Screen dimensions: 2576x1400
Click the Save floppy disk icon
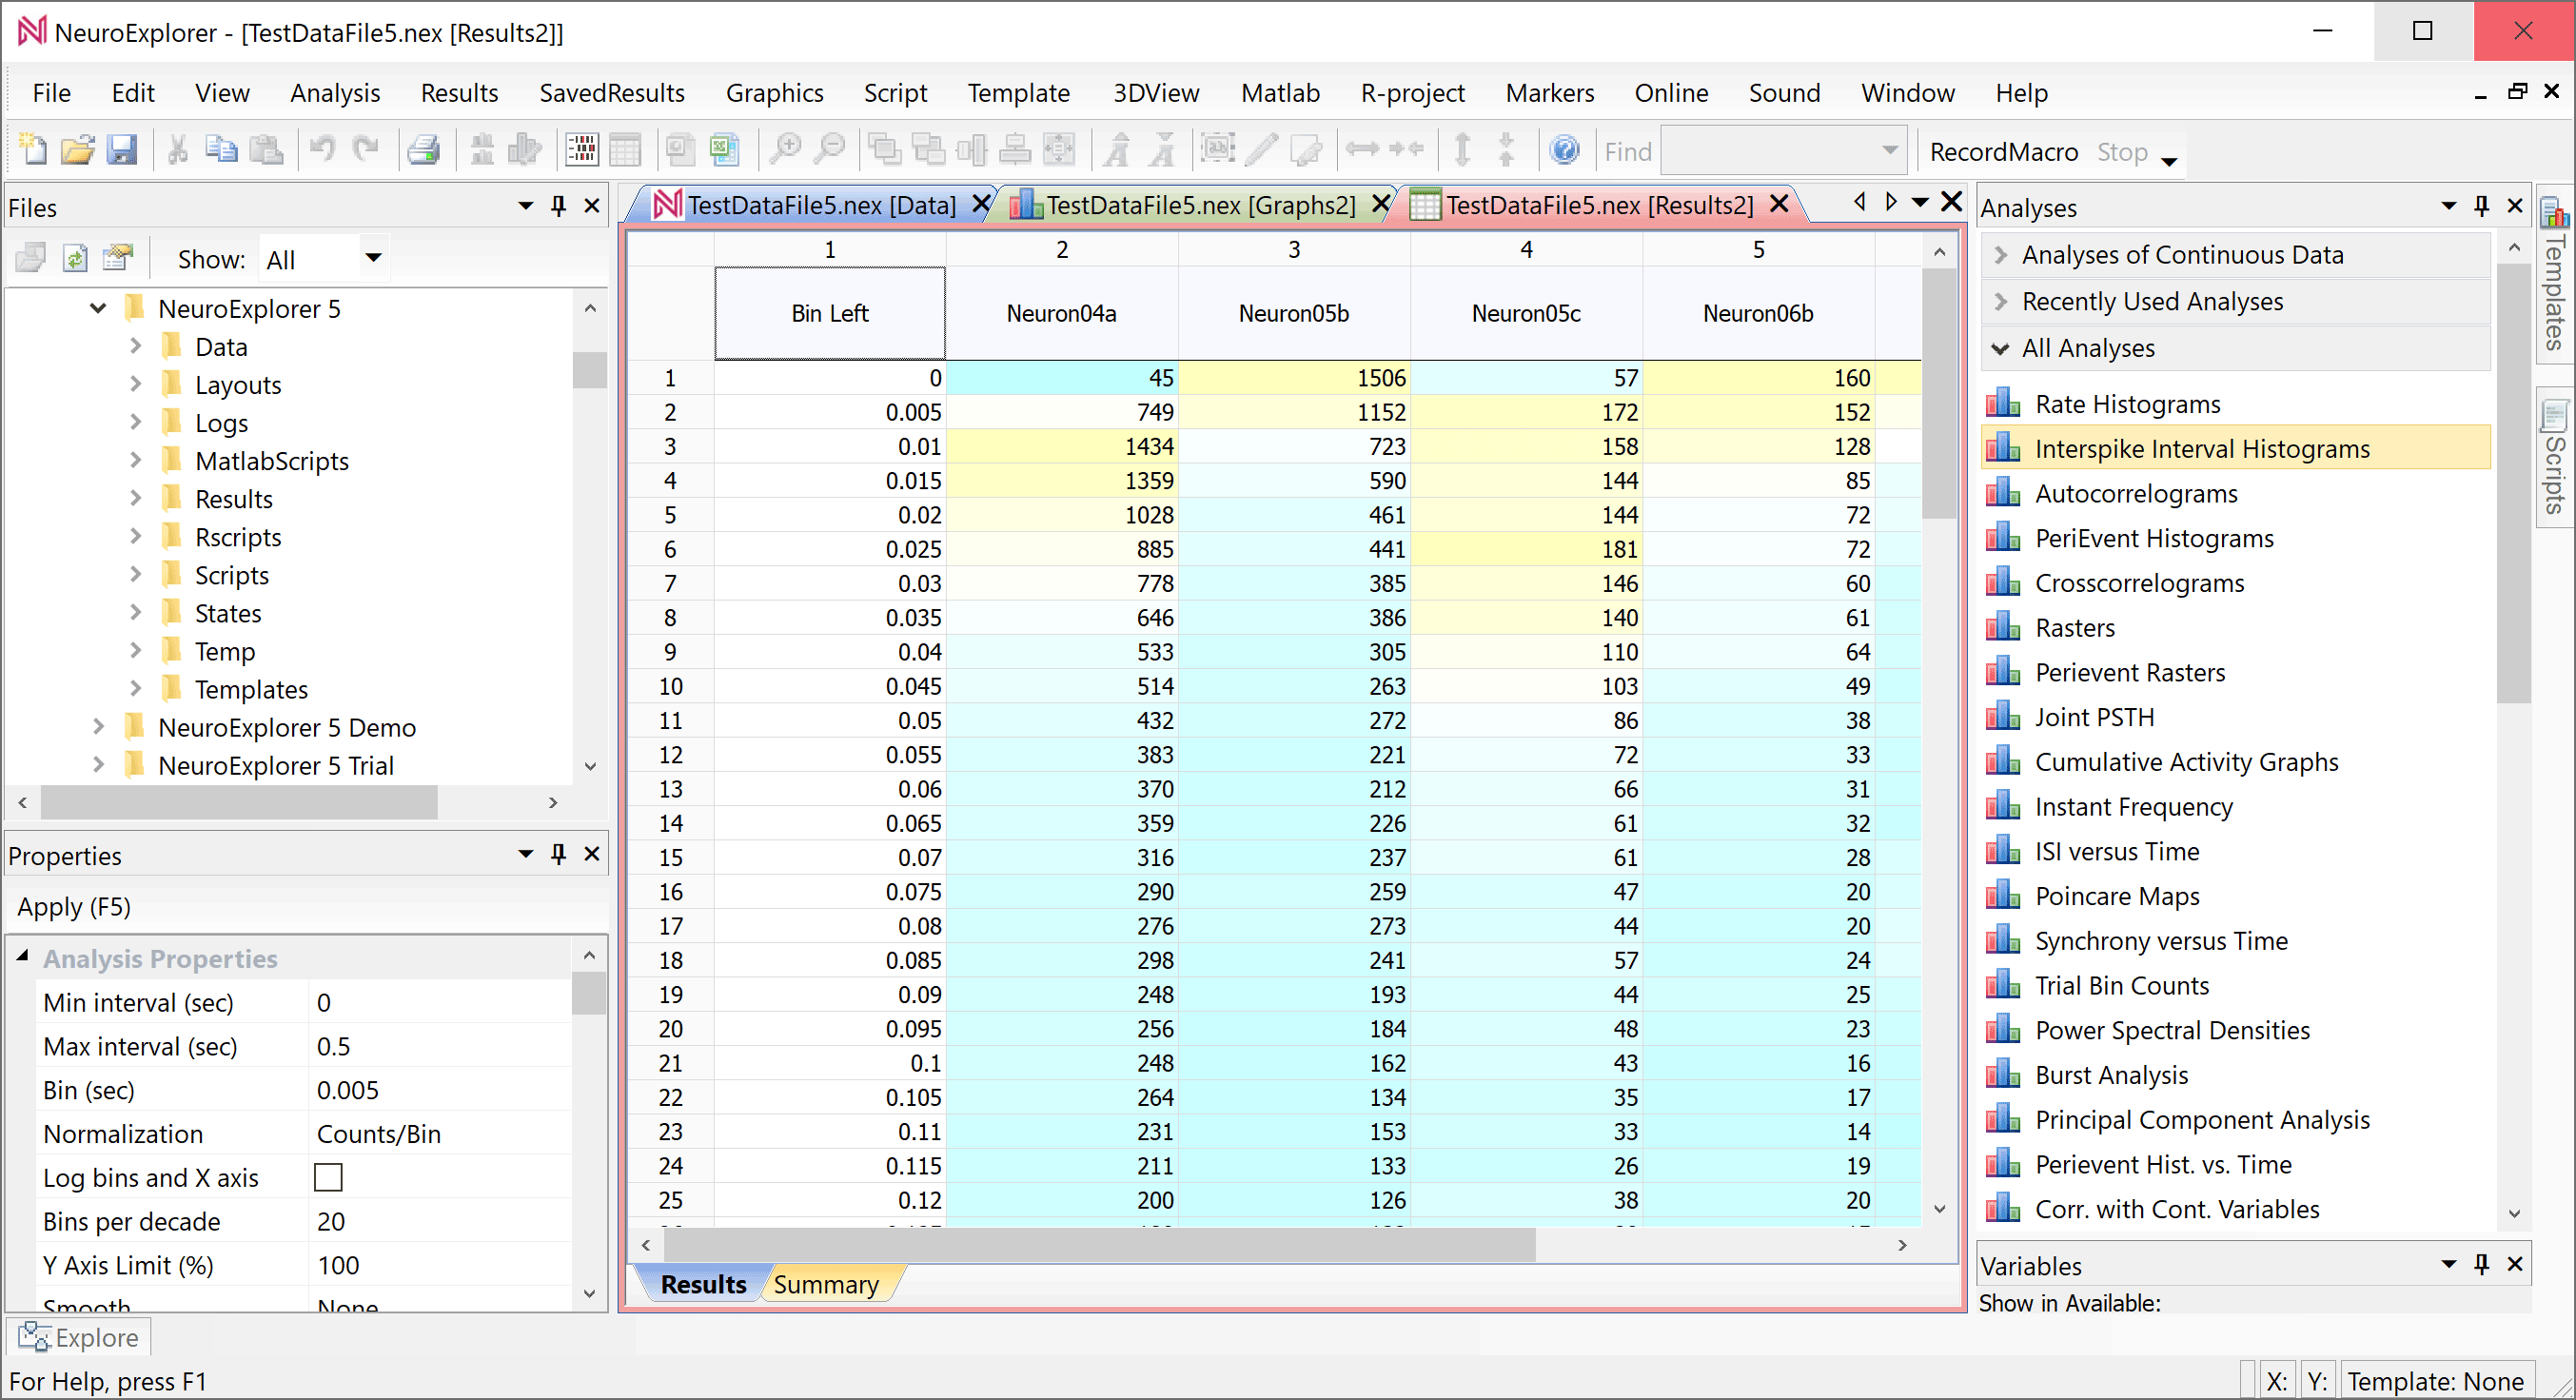pyautogui.click(x=122, y=150)
